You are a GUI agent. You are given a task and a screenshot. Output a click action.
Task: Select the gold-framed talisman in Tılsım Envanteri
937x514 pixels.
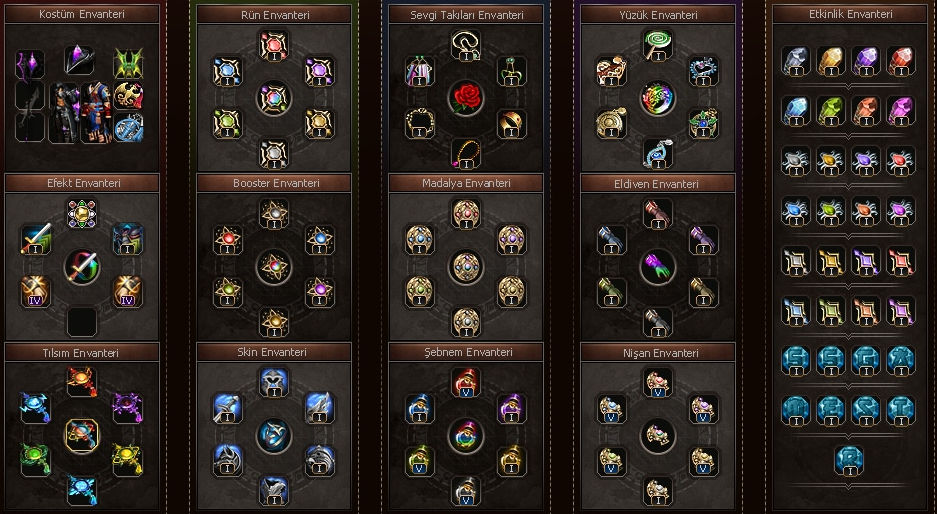[82, 435]
